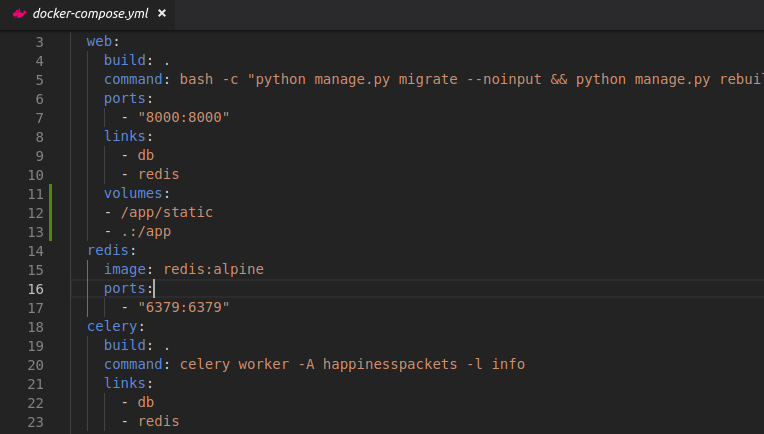Image resolution: width=764 pixels, height=434 pixels.
Task: Click the Docker file icon in the tab
Action: click(x=19, y=14)
